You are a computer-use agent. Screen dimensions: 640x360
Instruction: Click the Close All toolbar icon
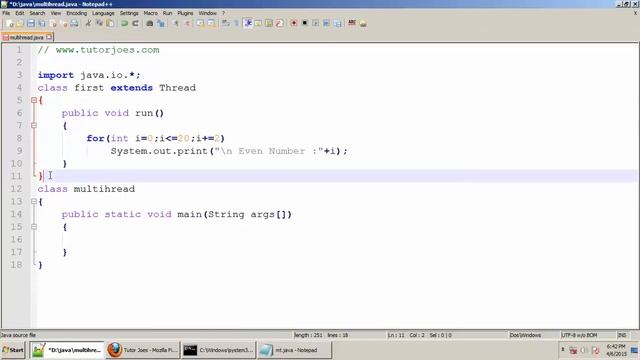pos(64,24)
